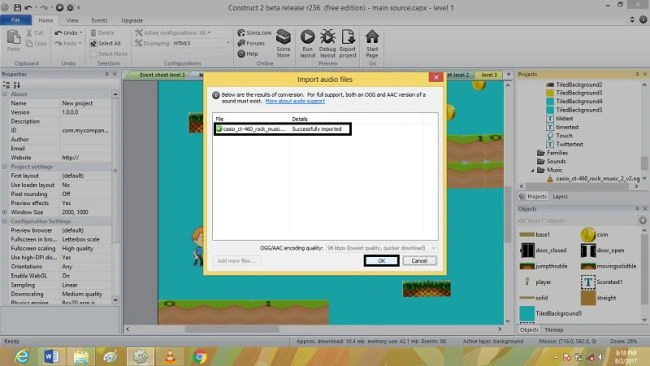Switch to the Layers panel tab
Viewport: 650px width, 366px height.
(x=560, y=196)
